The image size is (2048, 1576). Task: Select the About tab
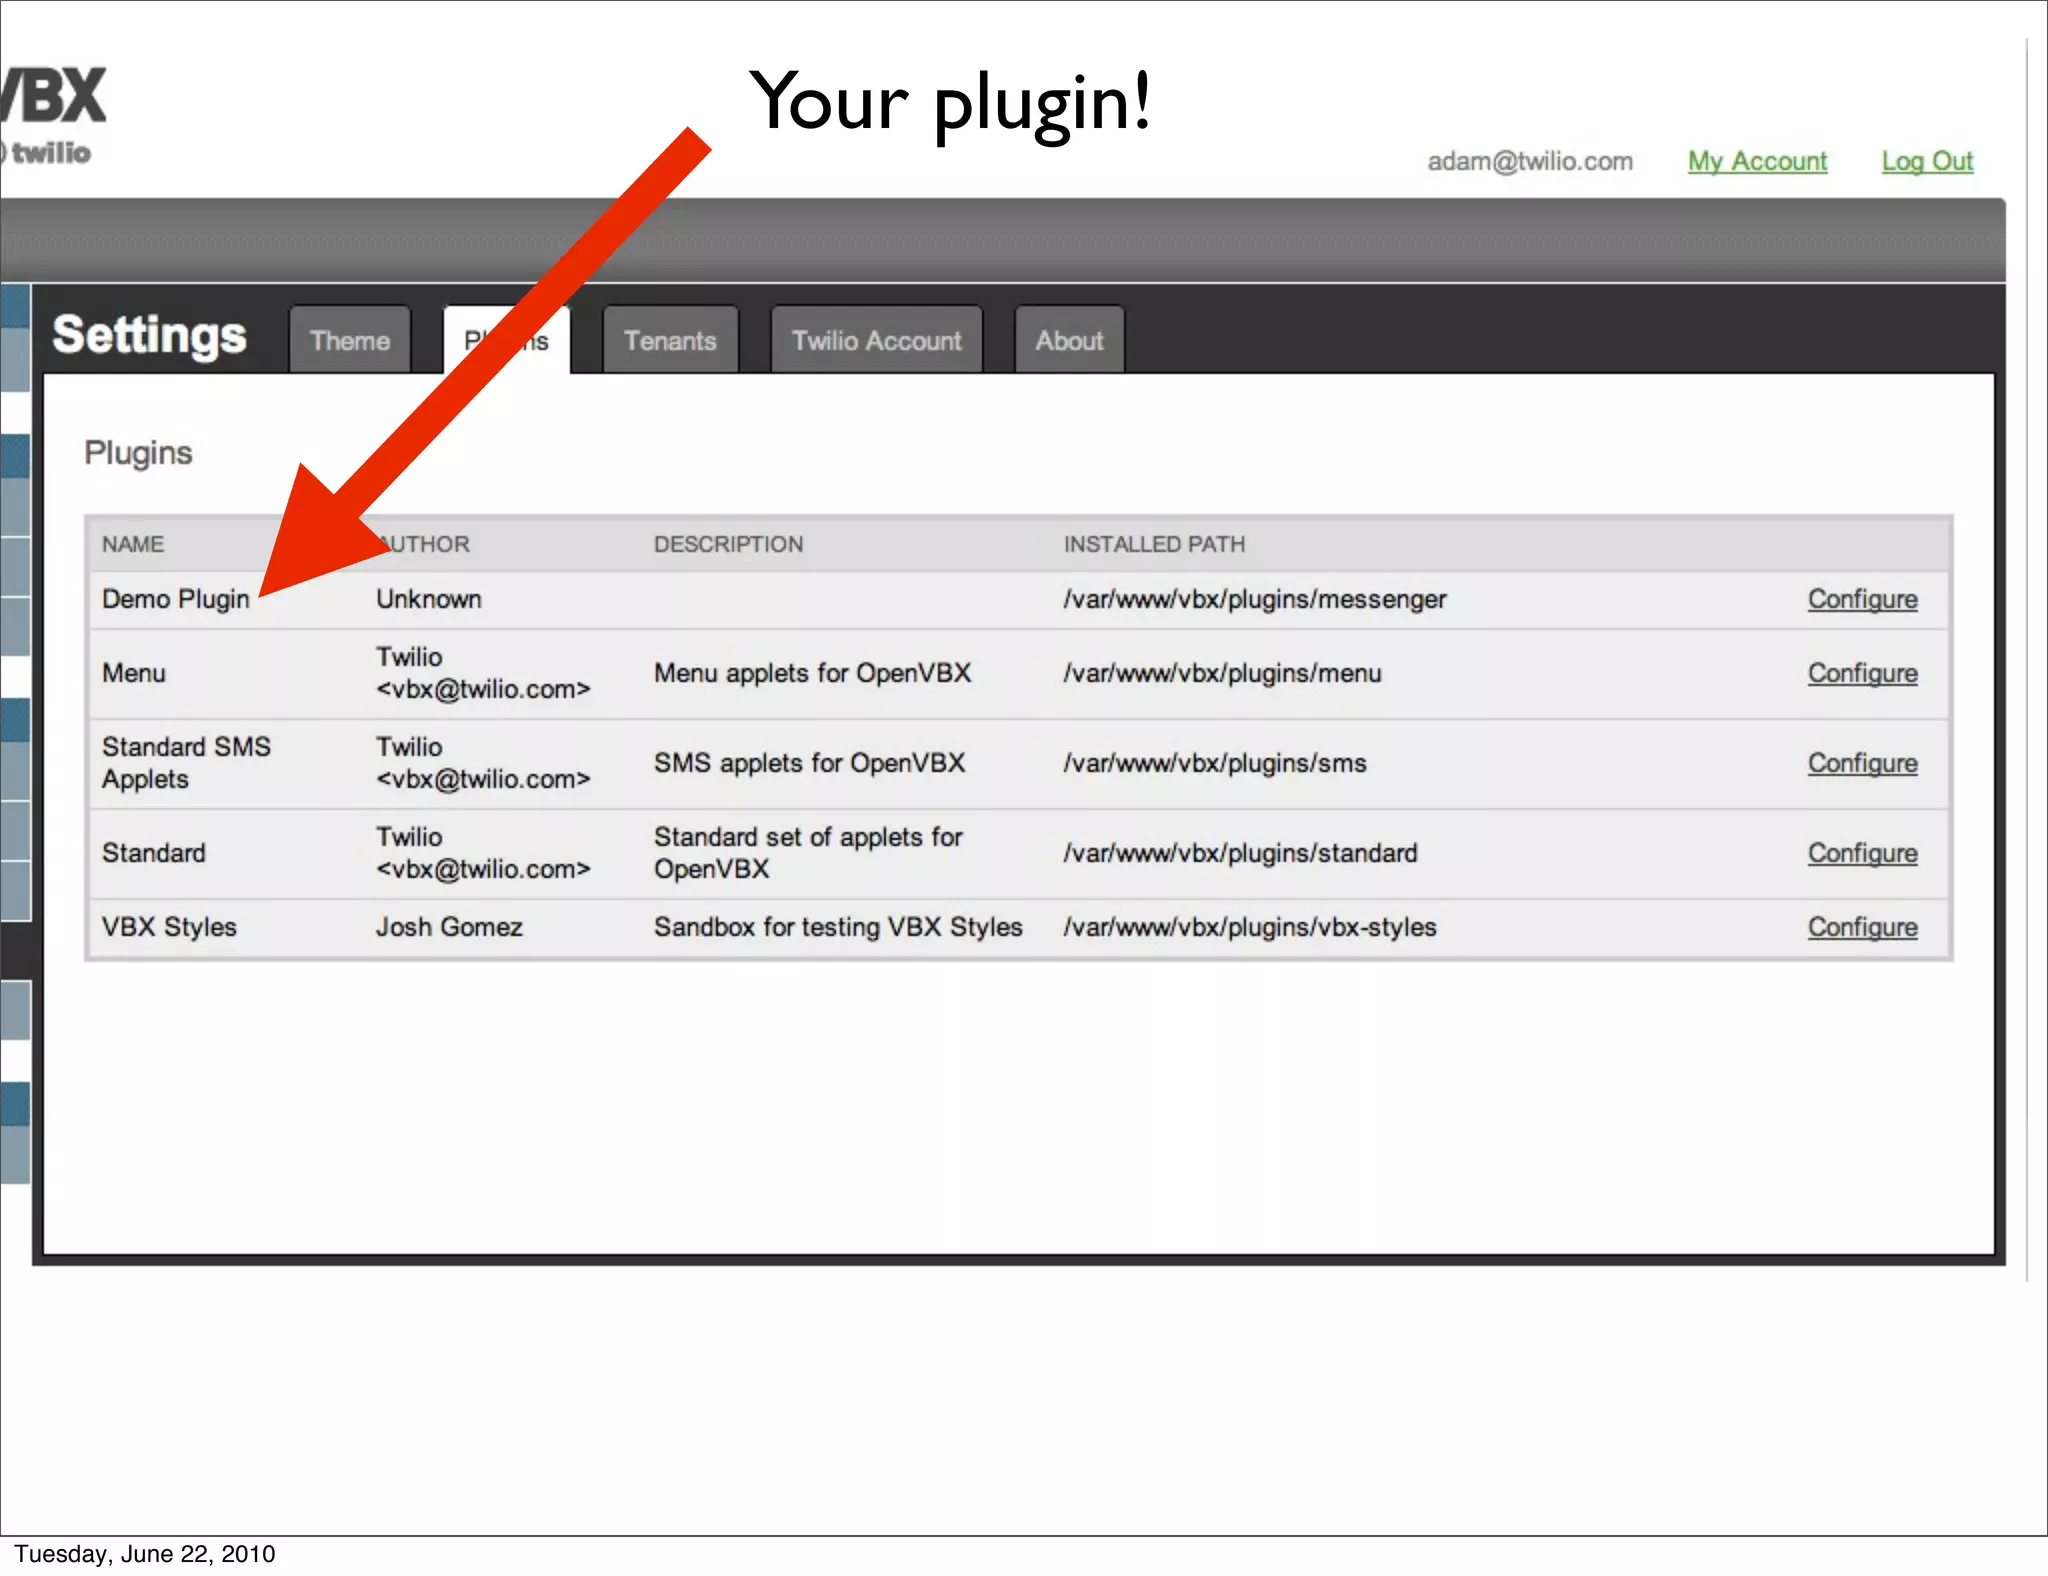point(1069,340)
